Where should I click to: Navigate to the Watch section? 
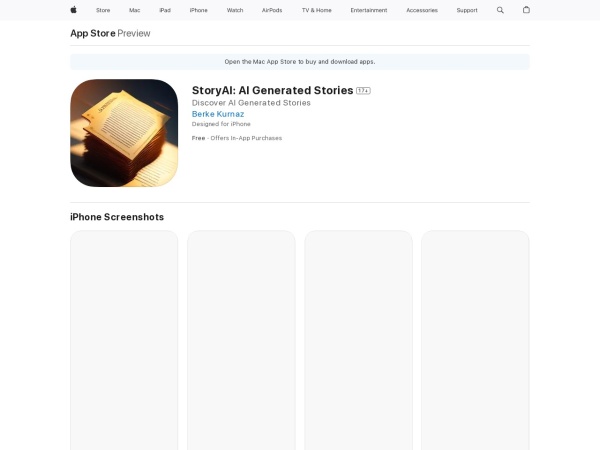coord(235,10)
